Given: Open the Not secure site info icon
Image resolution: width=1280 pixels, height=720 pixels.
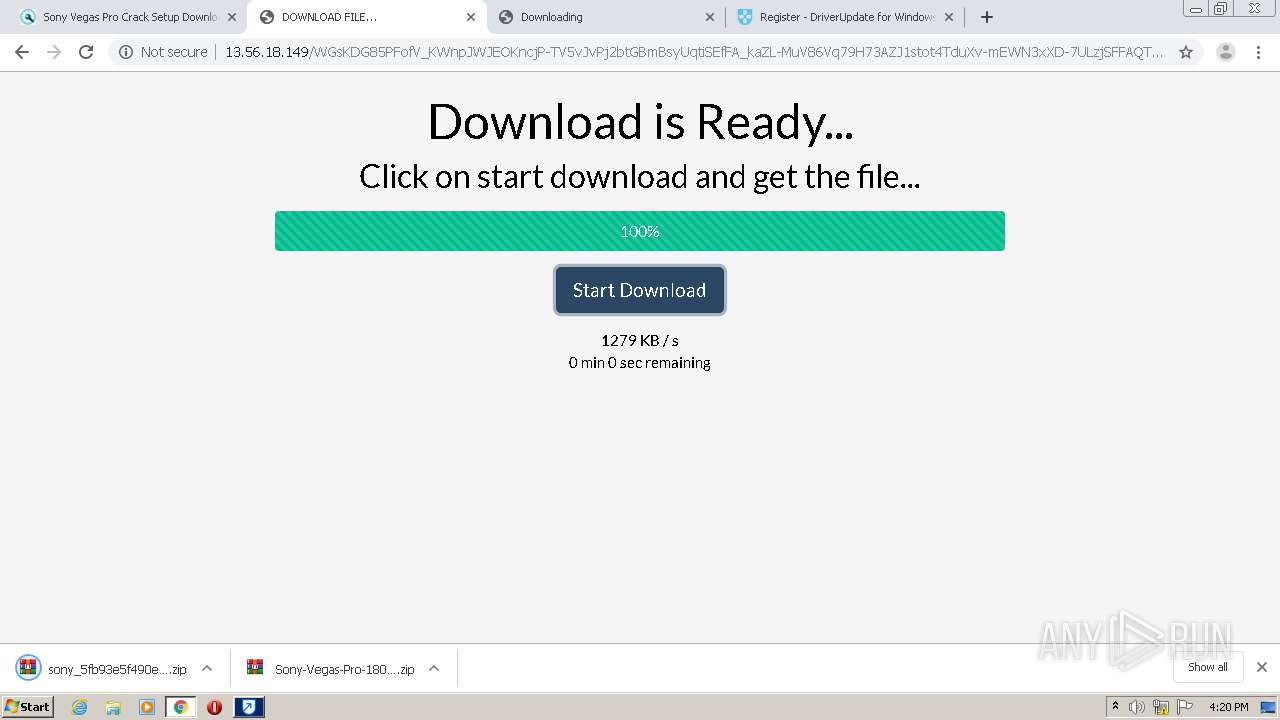Looking at the screenshot, I should click(126, 52).
